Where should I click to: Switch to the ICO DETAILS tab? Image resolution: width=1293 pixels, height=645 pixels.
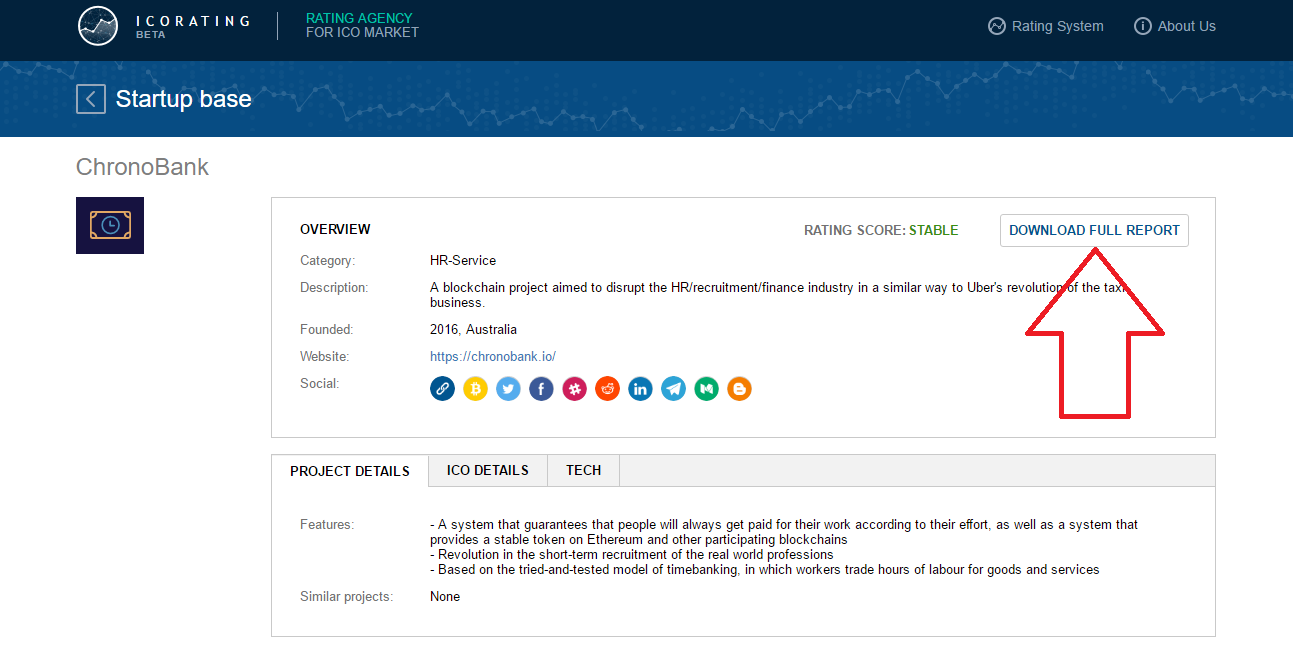tap(488, 470)
